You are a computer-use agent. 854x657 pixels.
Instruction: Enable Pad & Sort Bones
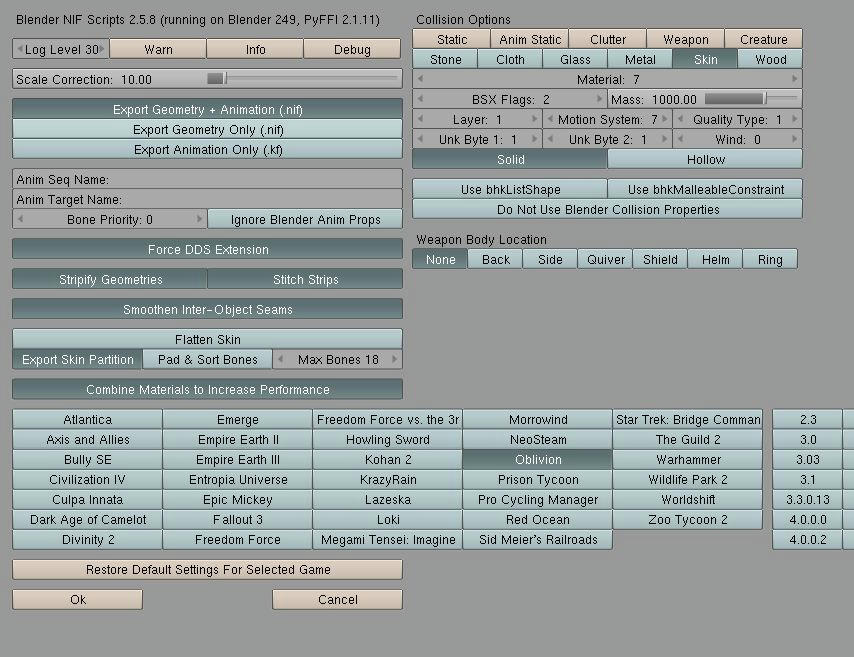(208, 359)
